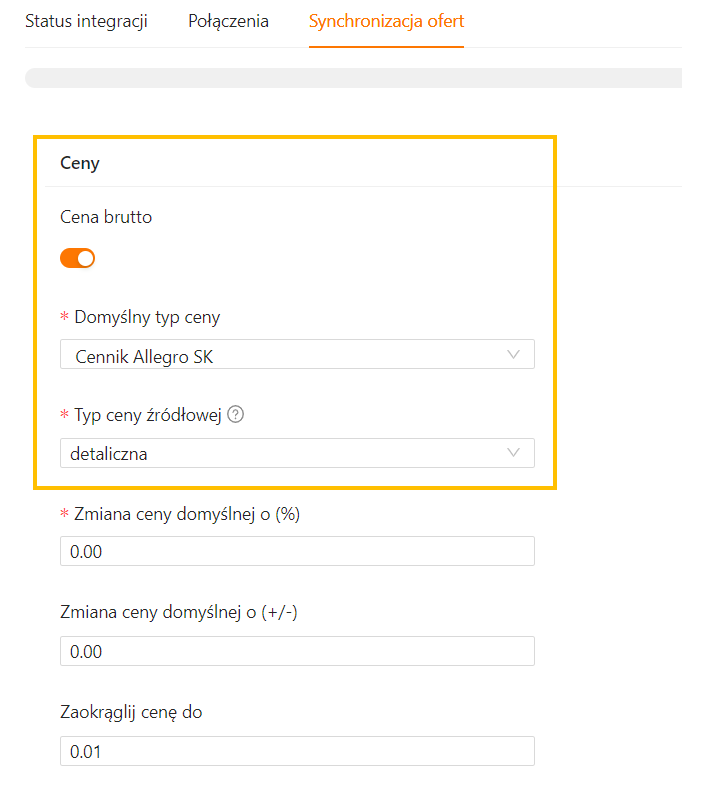Click the Zmiana ceny domyślnej o (%) label

pos(187,515)
